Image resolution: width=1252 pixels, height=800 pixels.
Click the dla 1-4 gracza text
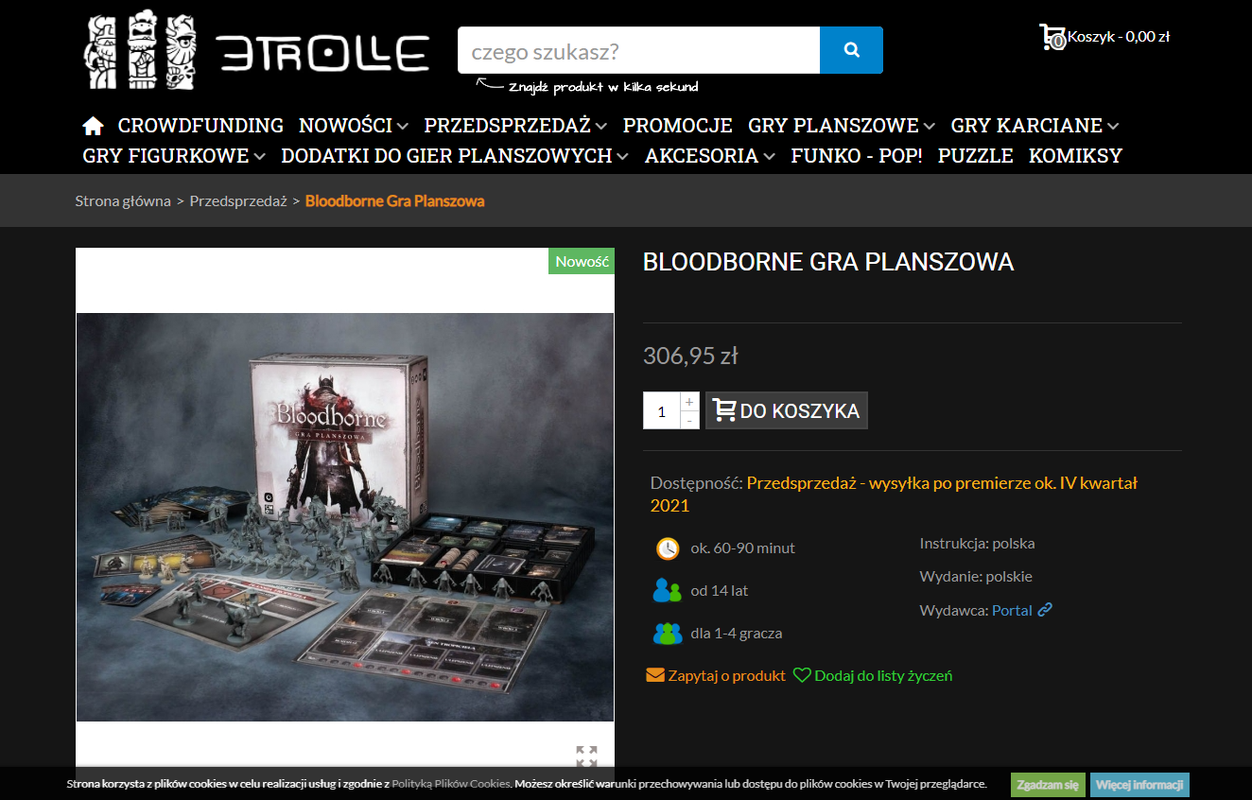point(737,633)
